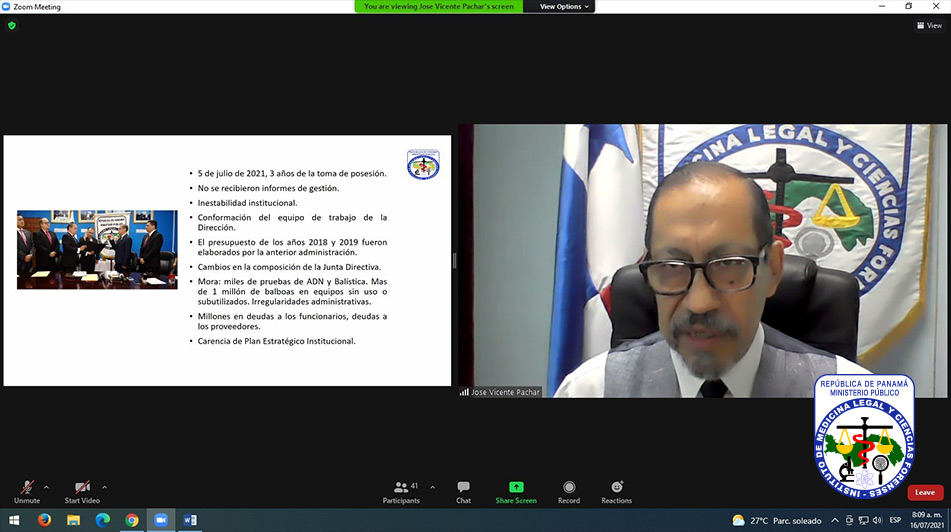The image size is (951, 532).
Task: Open Google Chrome from the taskbar
Action: click(132, 520)
